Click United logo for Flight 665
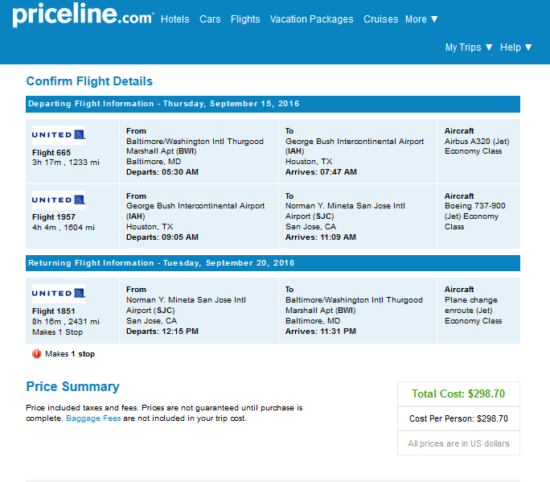Screen dimensions: 550x482 [59, 135]
